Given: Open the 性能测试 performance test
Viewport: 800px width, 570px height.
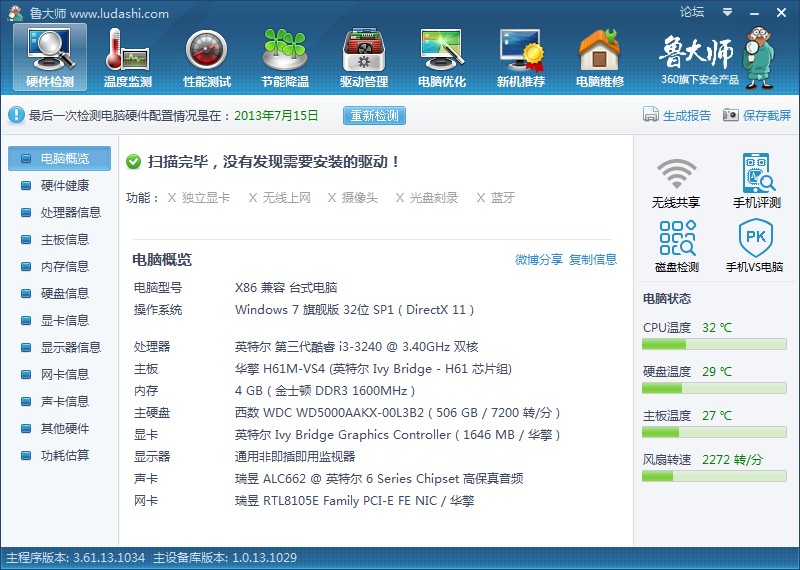Looking at the screenshot, I should coord(207,58).
